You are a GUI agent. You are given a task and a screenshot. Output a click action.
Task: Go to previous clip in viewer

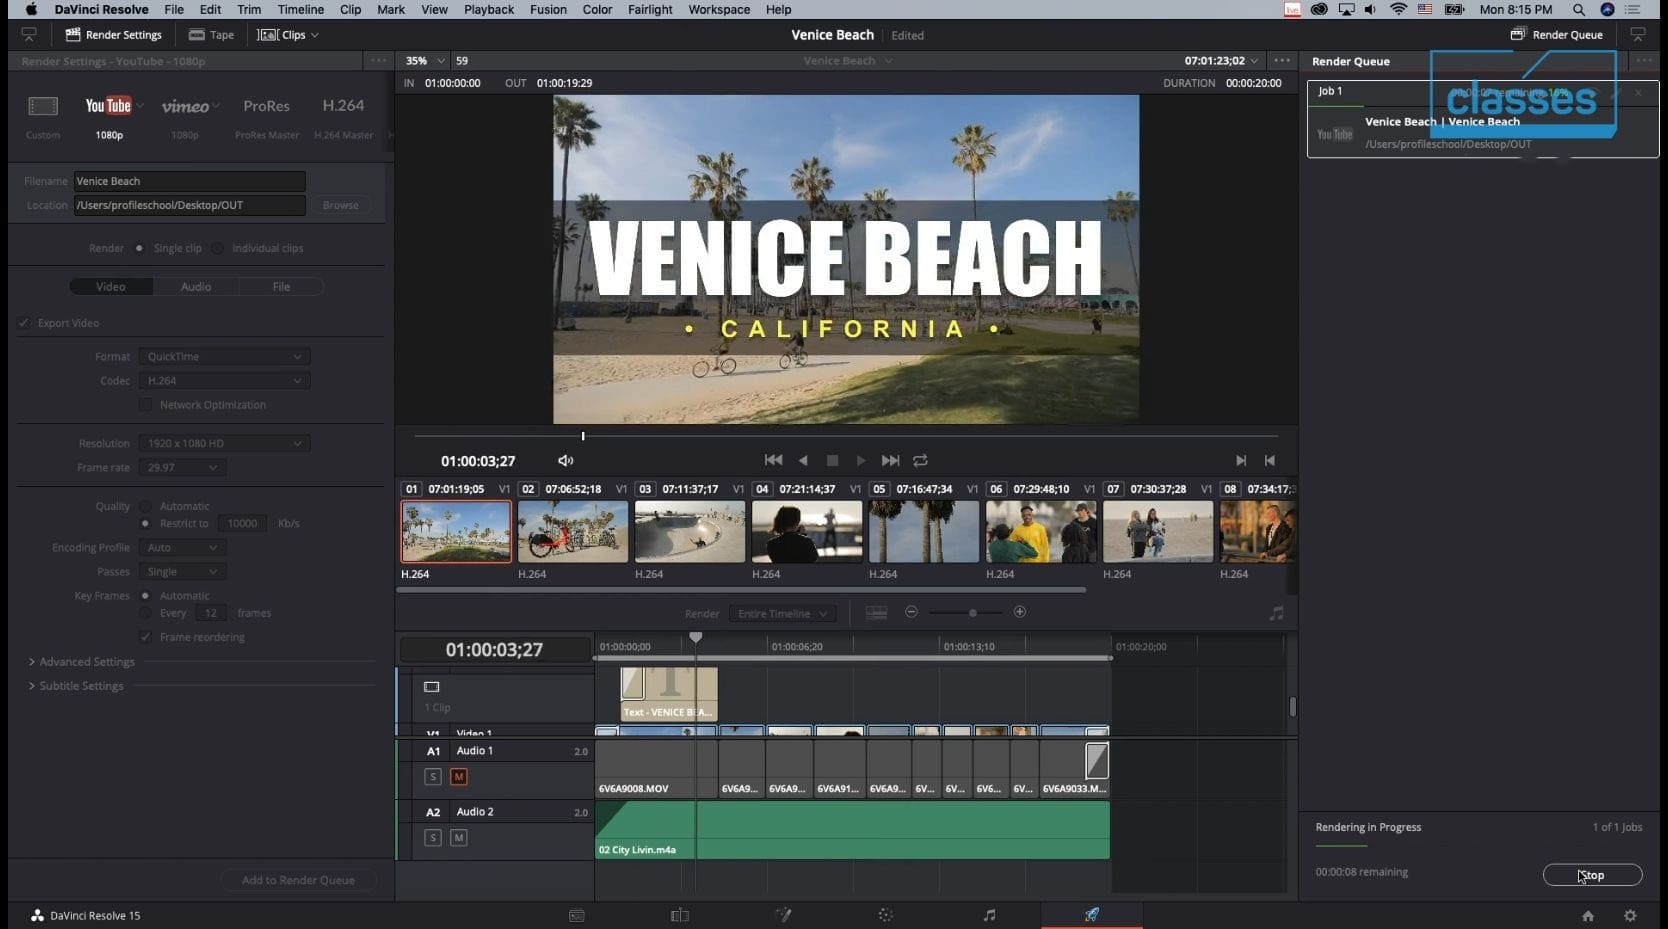pos(1270,460)
